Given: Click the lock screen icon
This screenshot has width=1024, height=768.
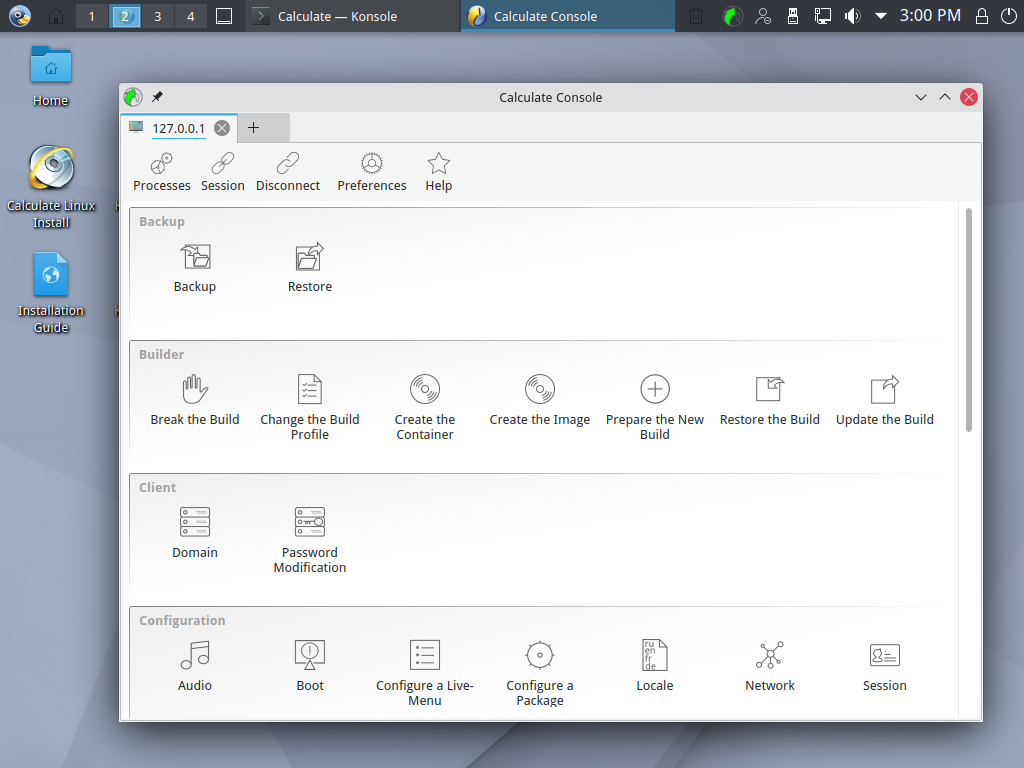Looking at the screenshot, I should pos(981,16).
